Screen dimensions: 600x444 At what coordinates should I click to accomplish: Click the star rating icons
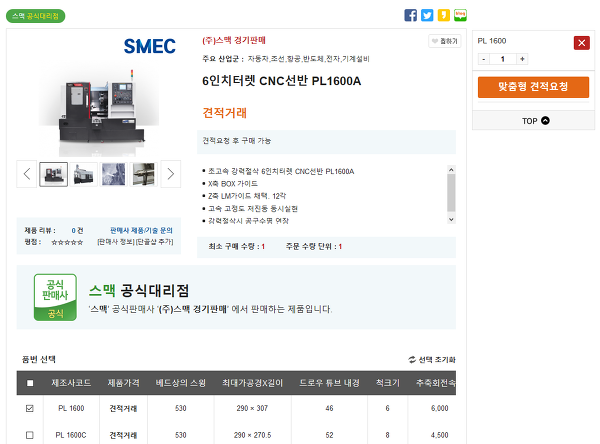click(x=67, y=242)
